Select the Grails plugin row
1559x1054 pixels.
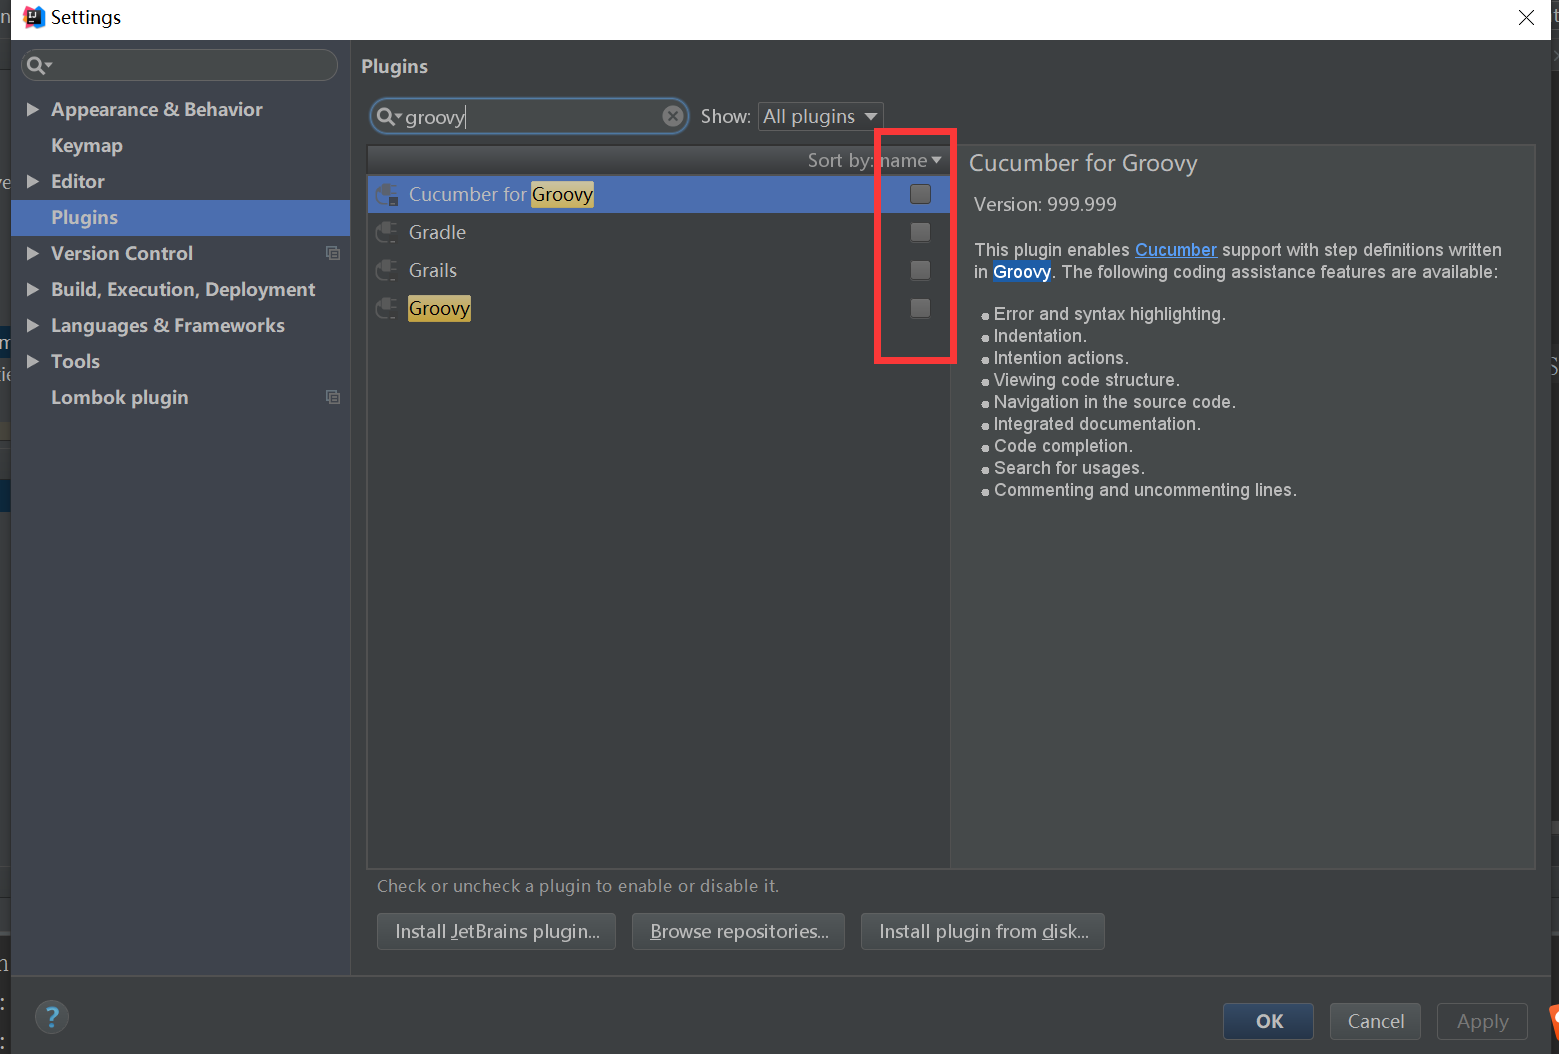[658, 270]
